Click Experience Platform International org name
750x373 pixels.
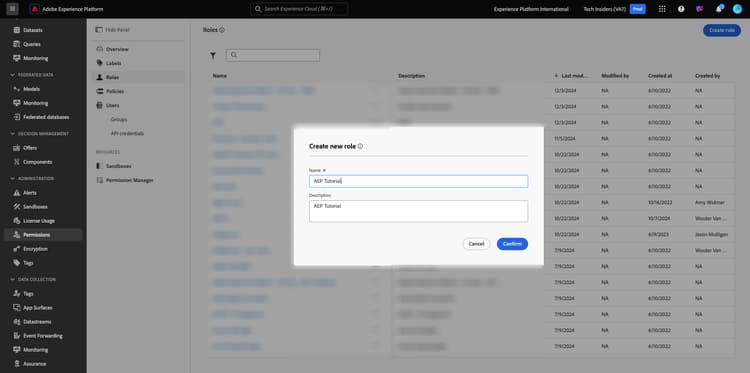point(531,9)
